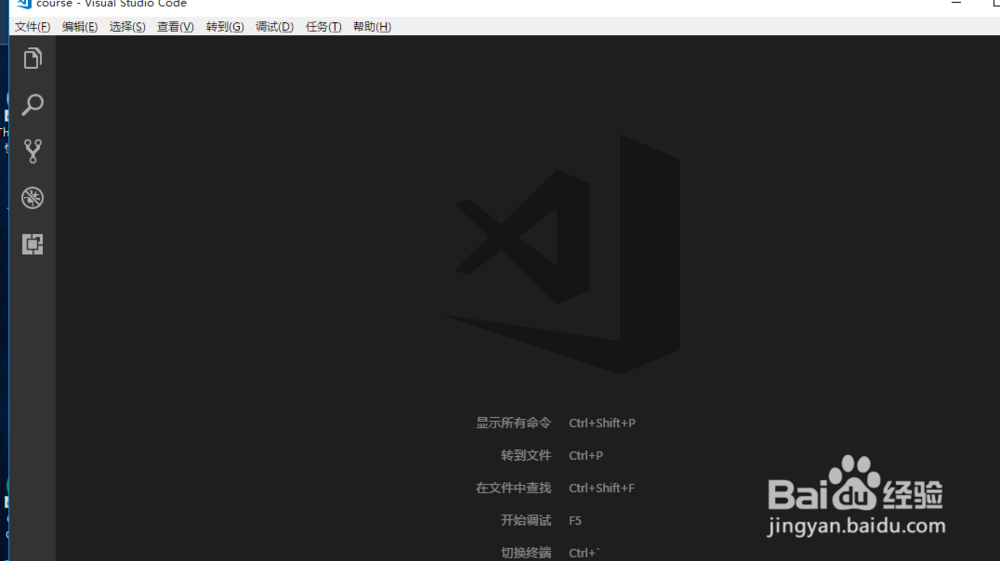Click the 开始调试 label
The width and height of the screenshot is (1000, 561).
pyautogui.click(x=526, y=520)
